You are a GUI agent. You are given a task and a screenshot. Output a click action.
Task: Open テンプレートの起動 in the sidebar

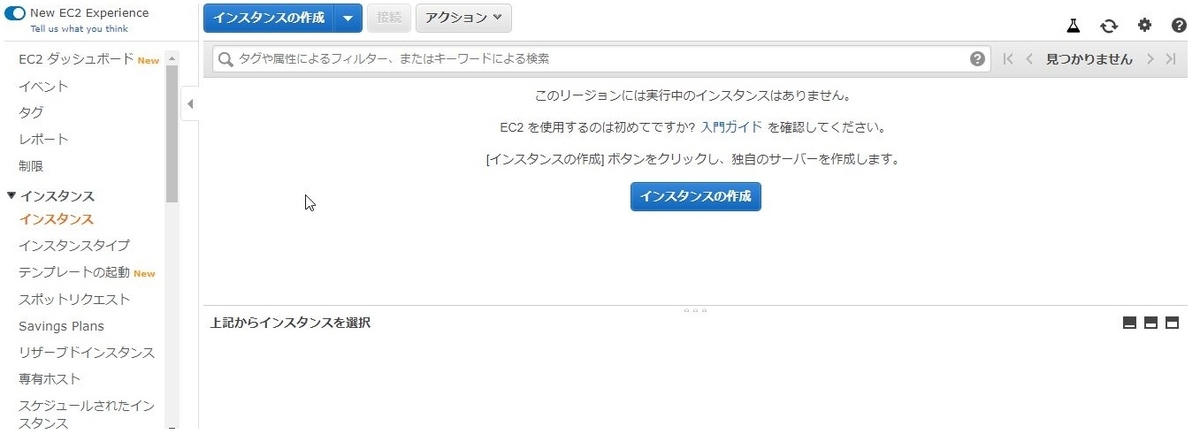[74, 272]
